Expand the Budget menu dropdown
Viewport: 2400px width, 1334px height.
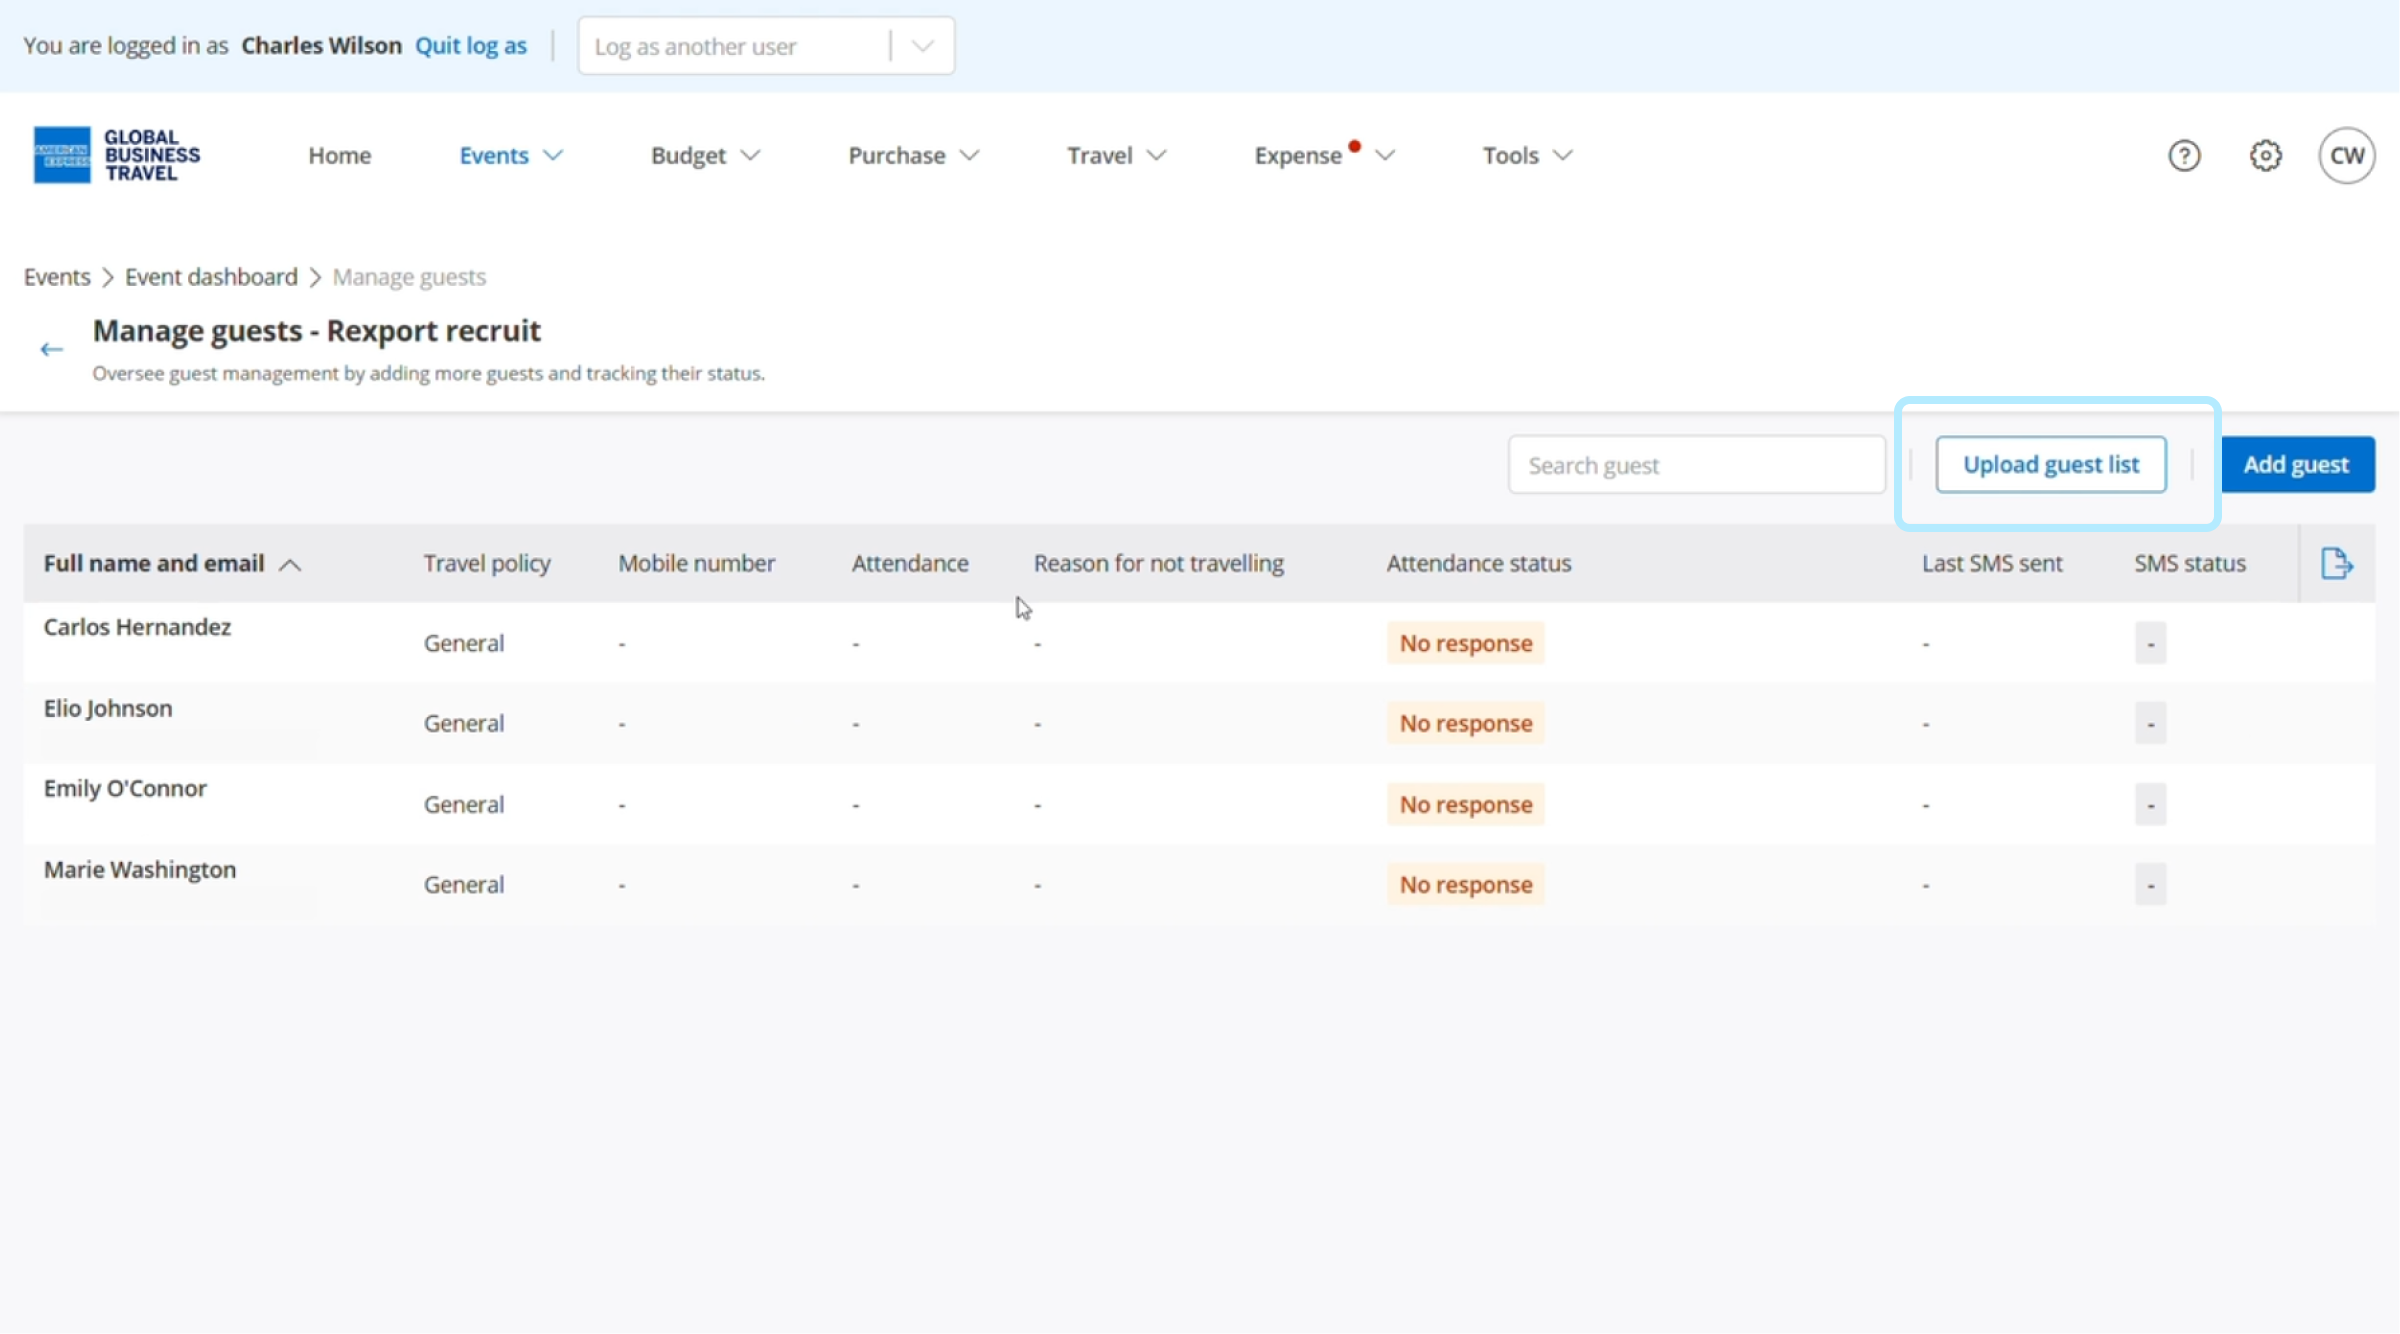pos(705,156)
